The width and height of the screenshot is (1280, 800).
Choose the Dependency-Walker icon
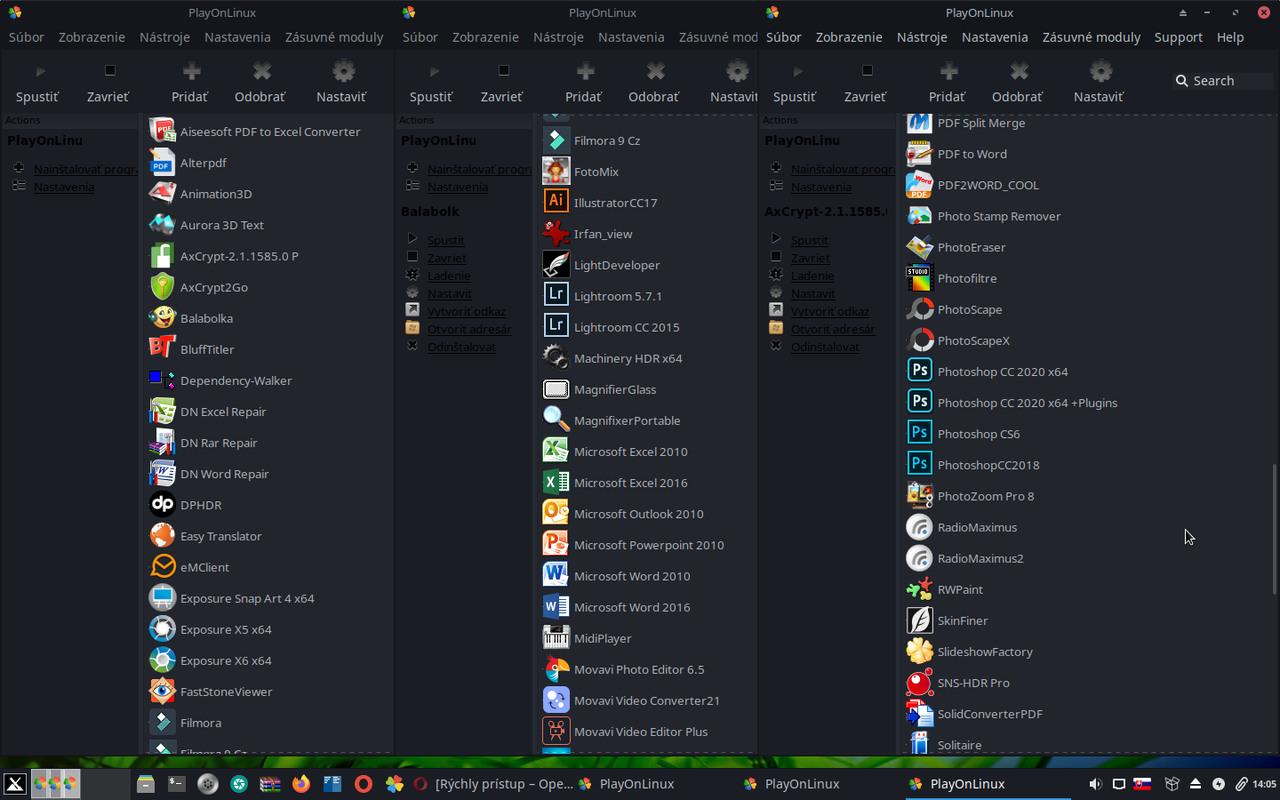[x=162, y=379]
